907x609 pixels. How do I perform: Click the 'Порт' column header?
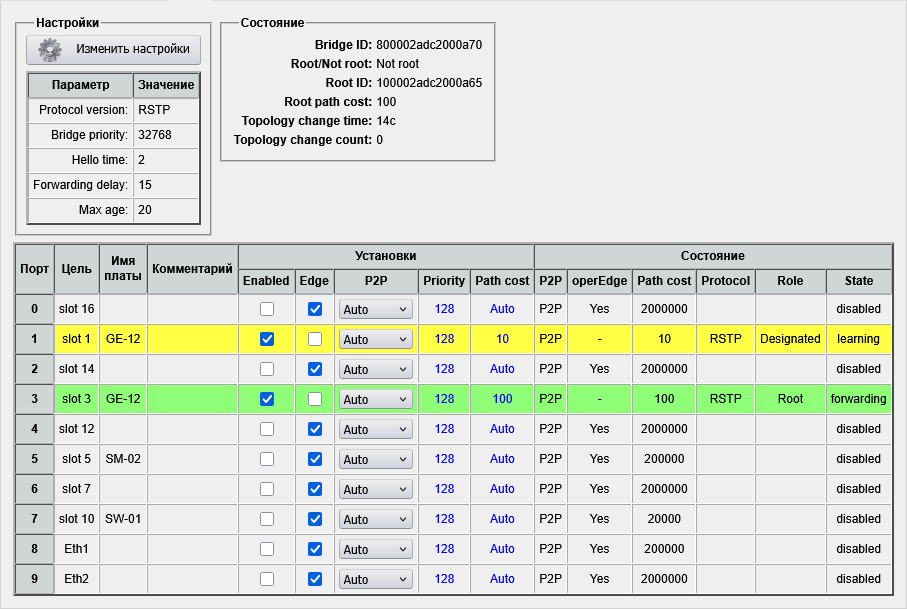(35, 268)
